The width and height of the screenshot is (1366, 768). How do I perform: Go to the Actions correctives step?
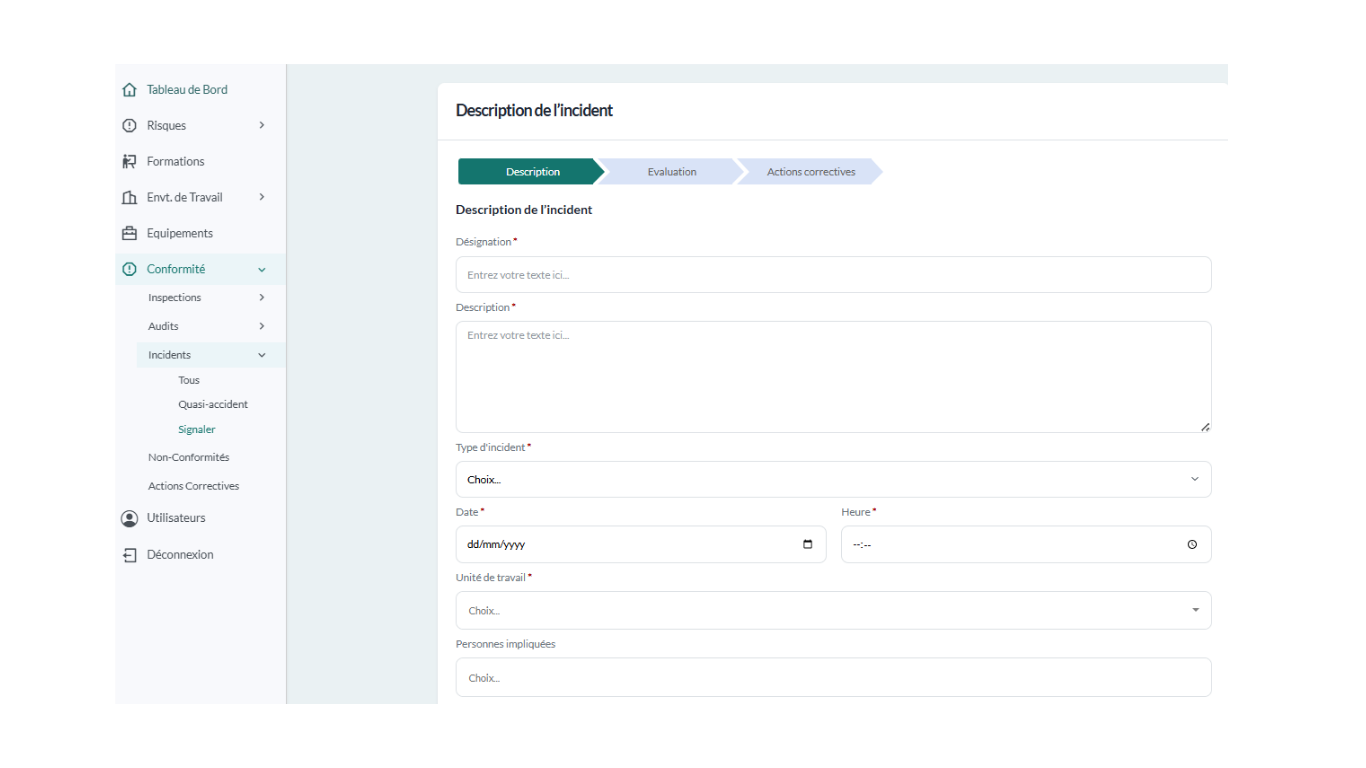pos(810,172)
